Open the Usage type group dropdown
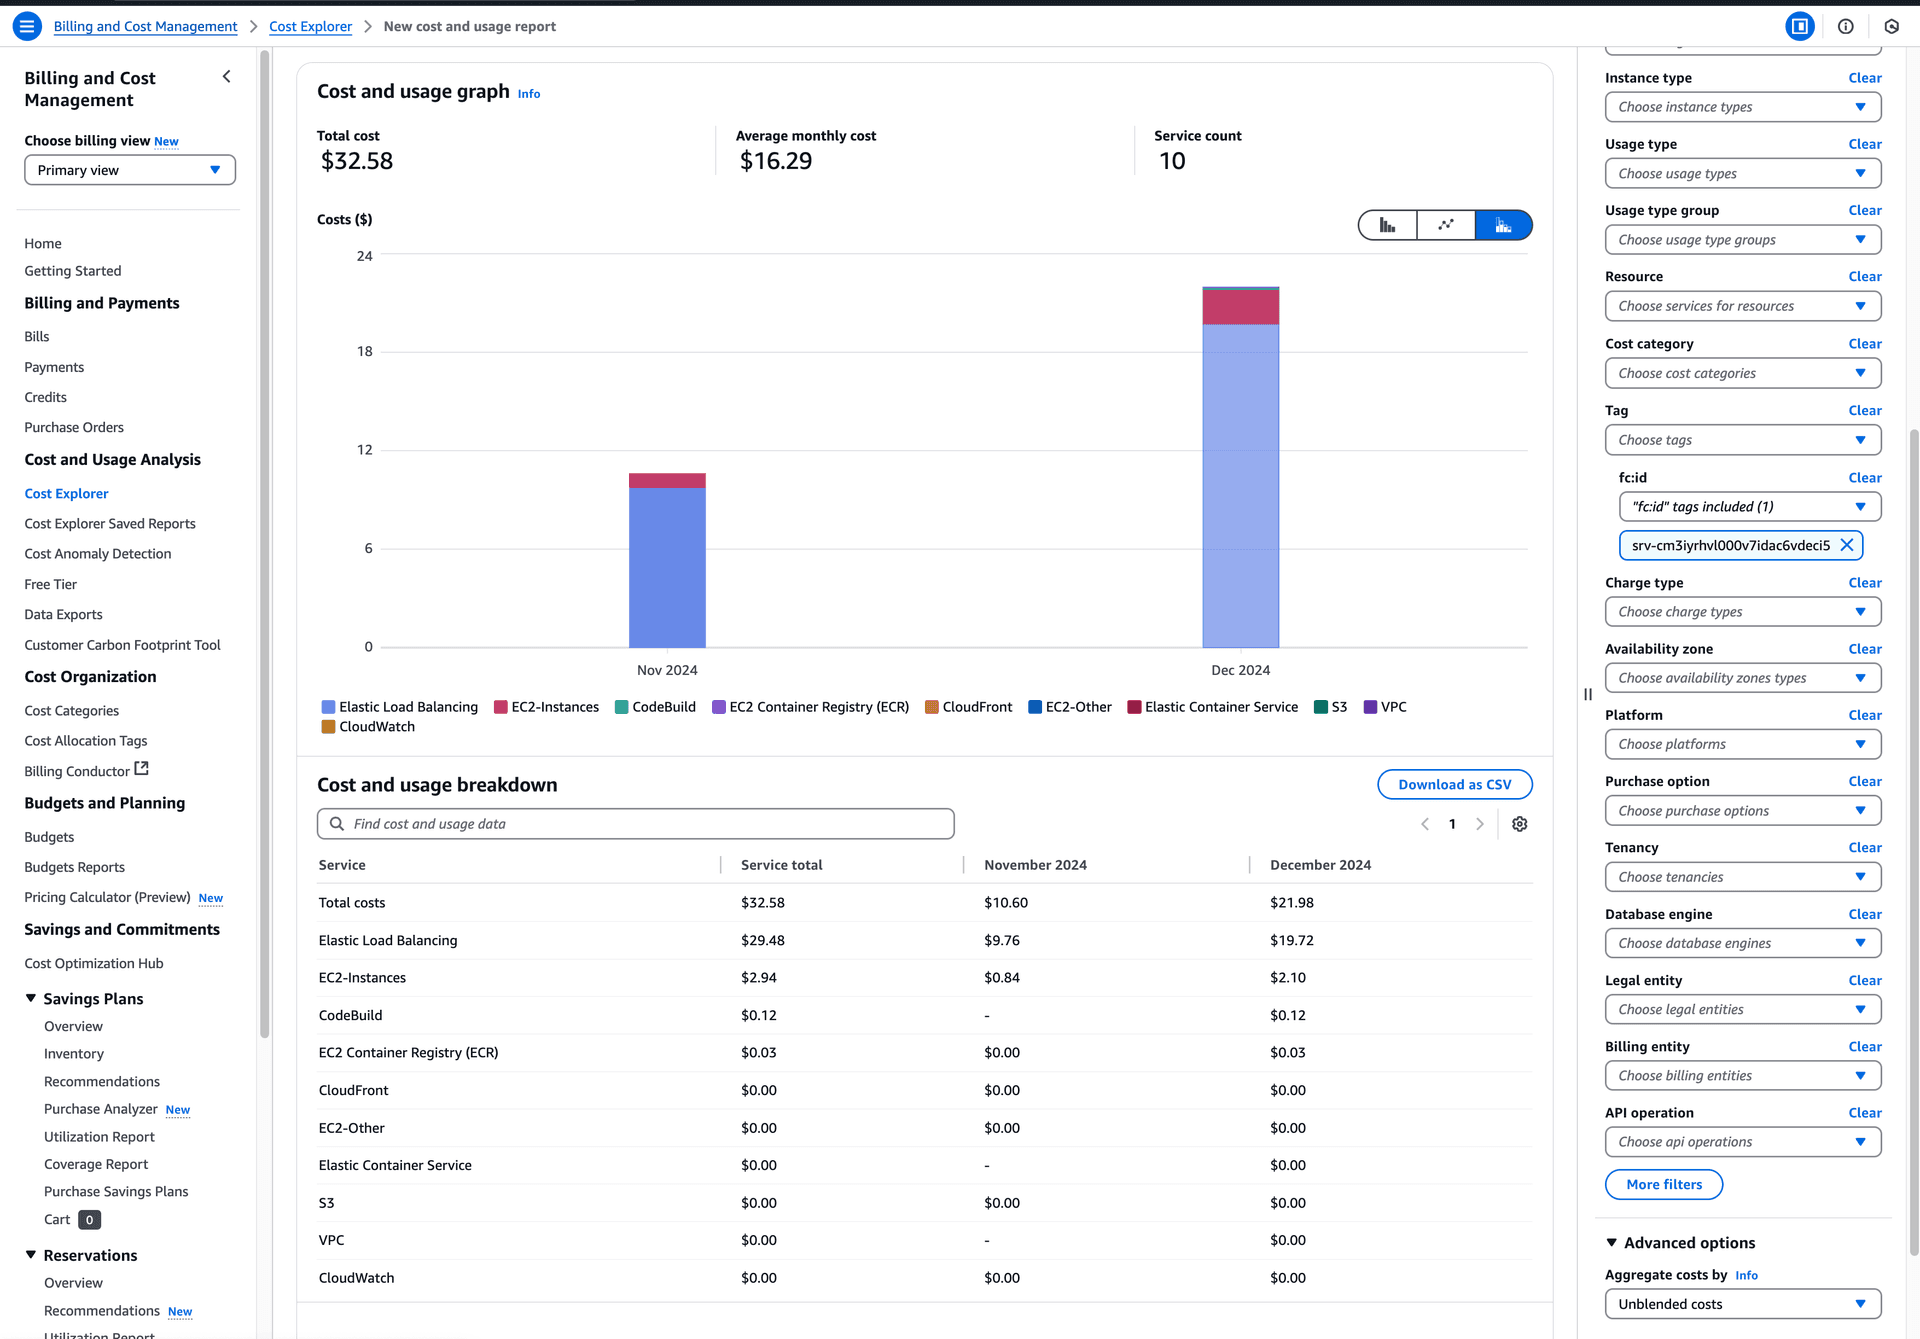Screen dimensions: 1920x1339 1743,240
